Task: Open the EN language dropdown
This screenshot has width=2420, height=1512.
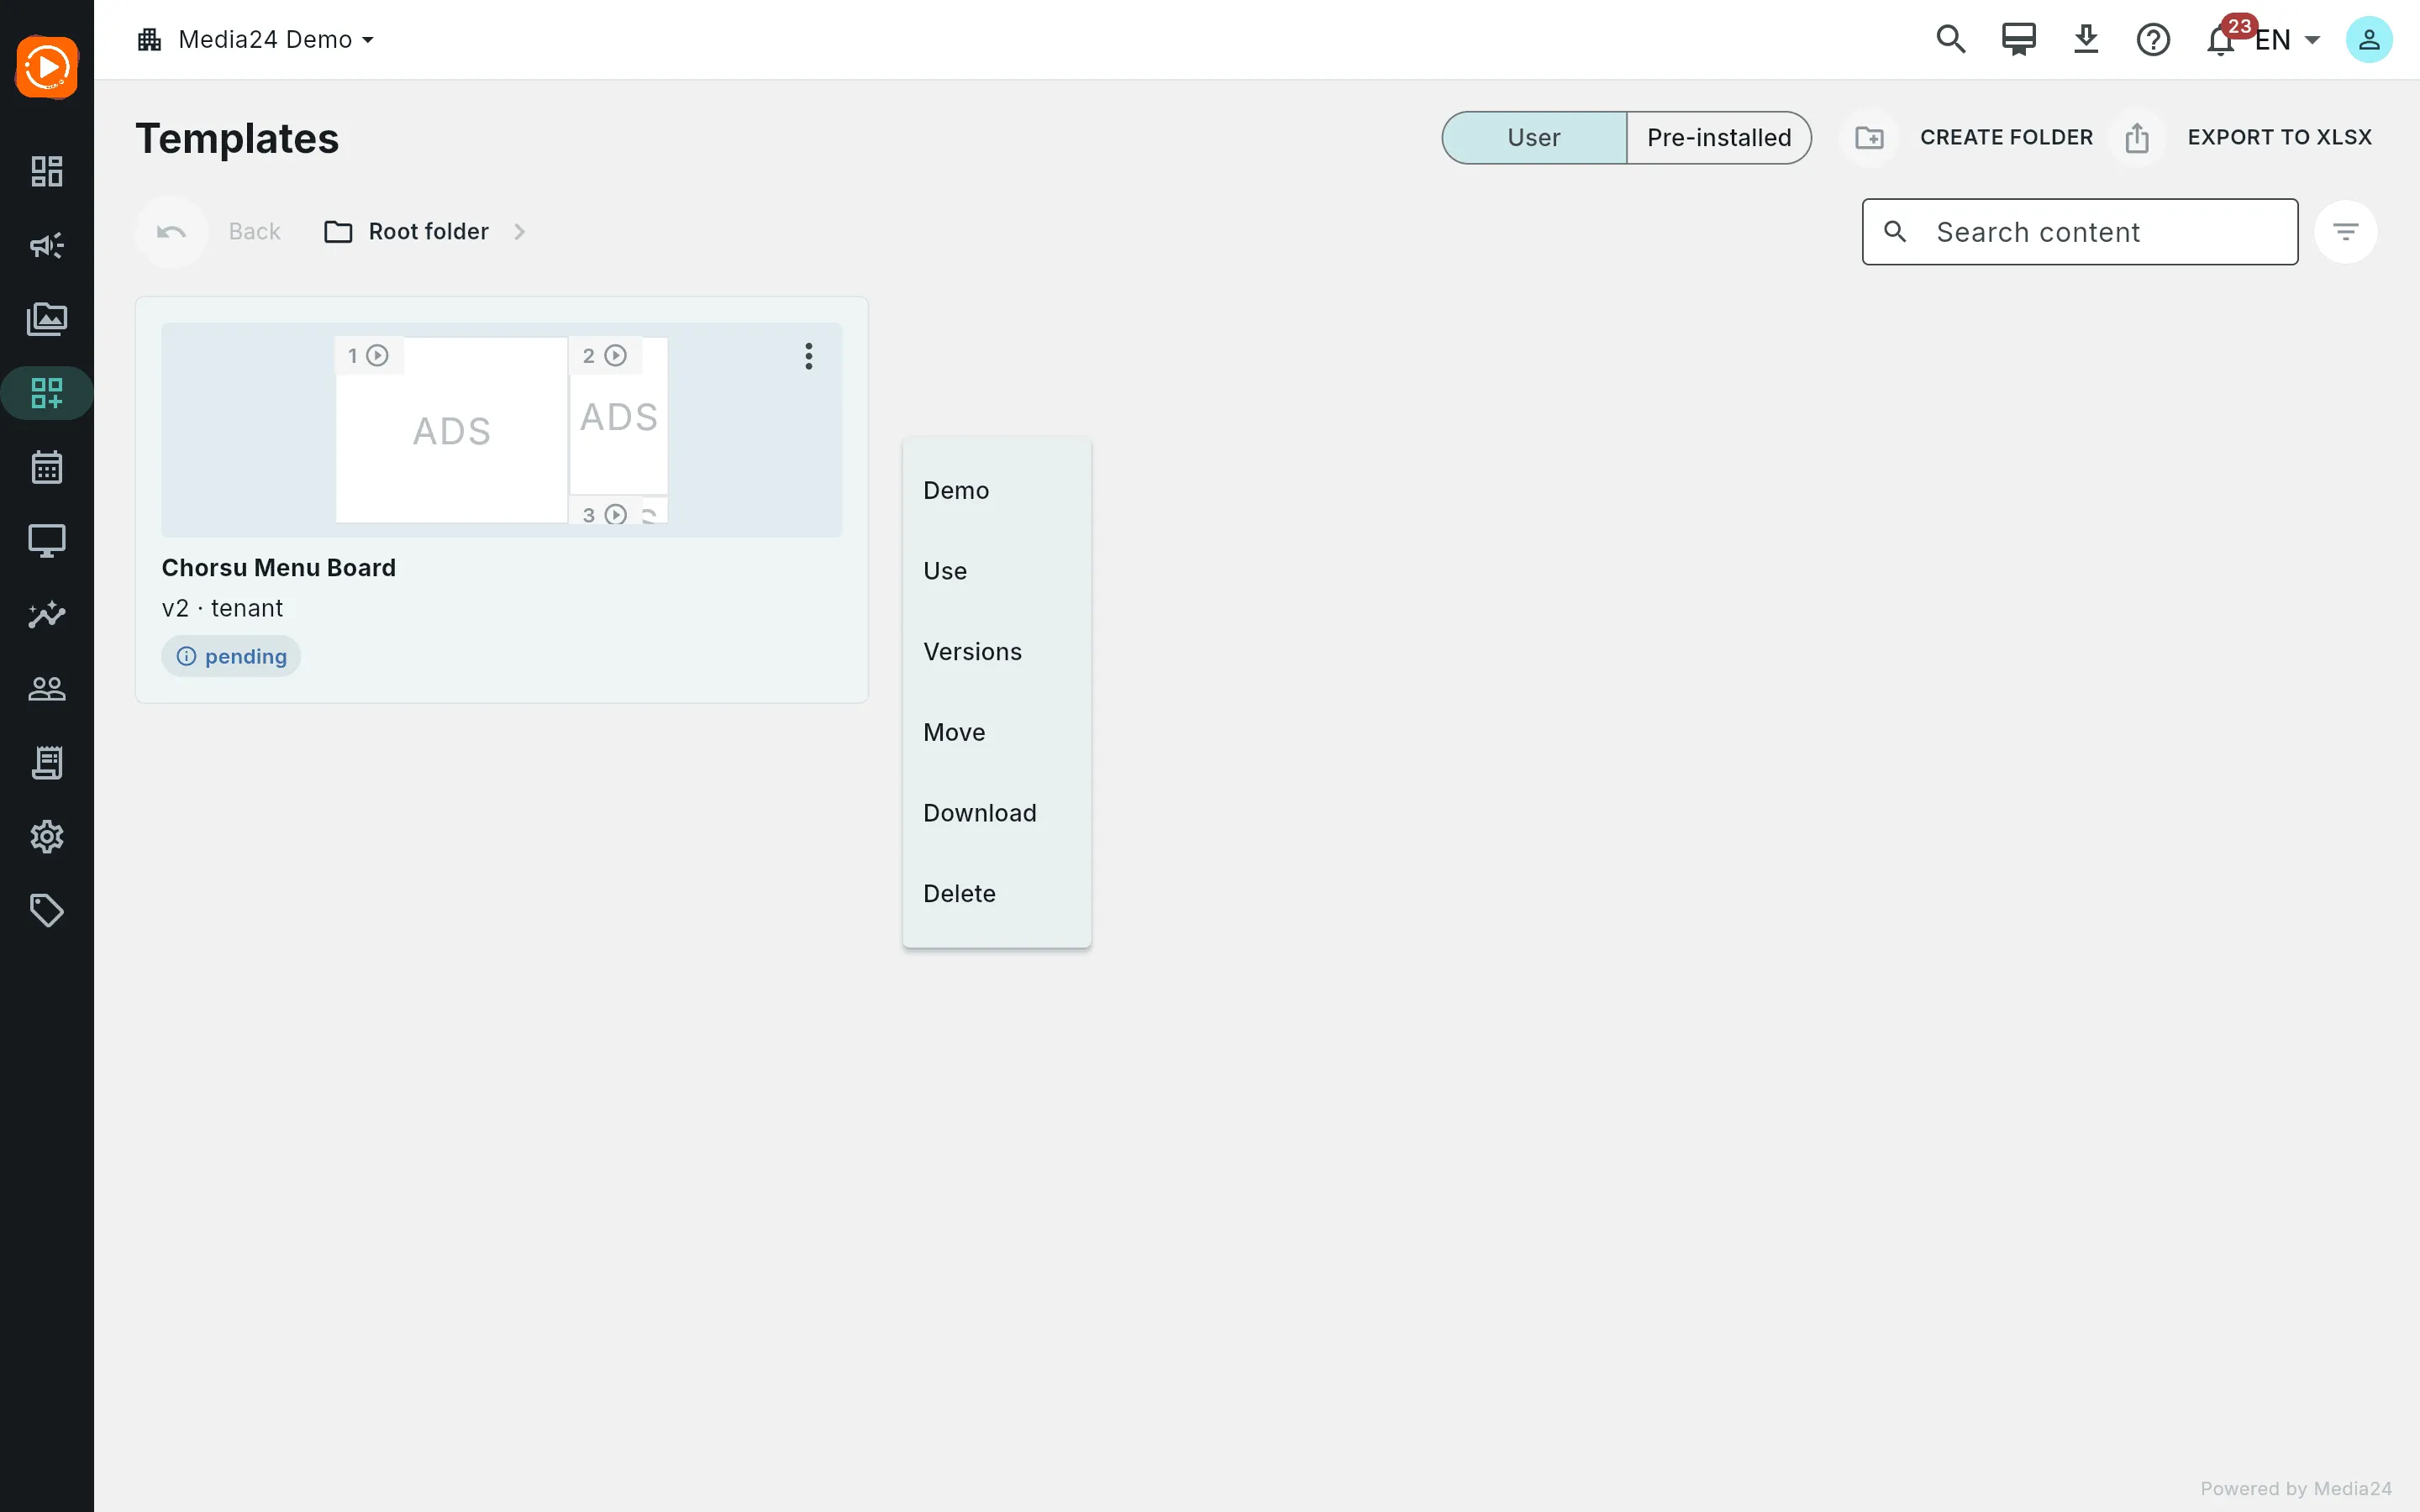Action: point(2288,40)
